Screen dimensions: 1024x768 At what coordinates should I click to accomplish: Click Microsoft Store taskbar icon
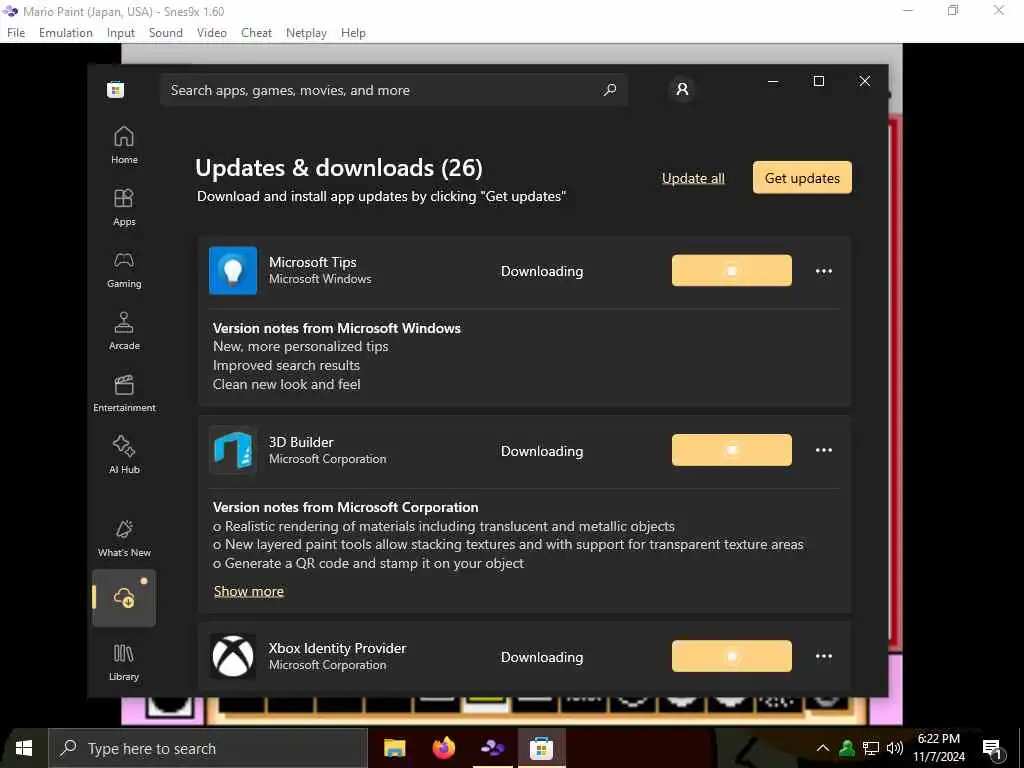coord(541,748)
